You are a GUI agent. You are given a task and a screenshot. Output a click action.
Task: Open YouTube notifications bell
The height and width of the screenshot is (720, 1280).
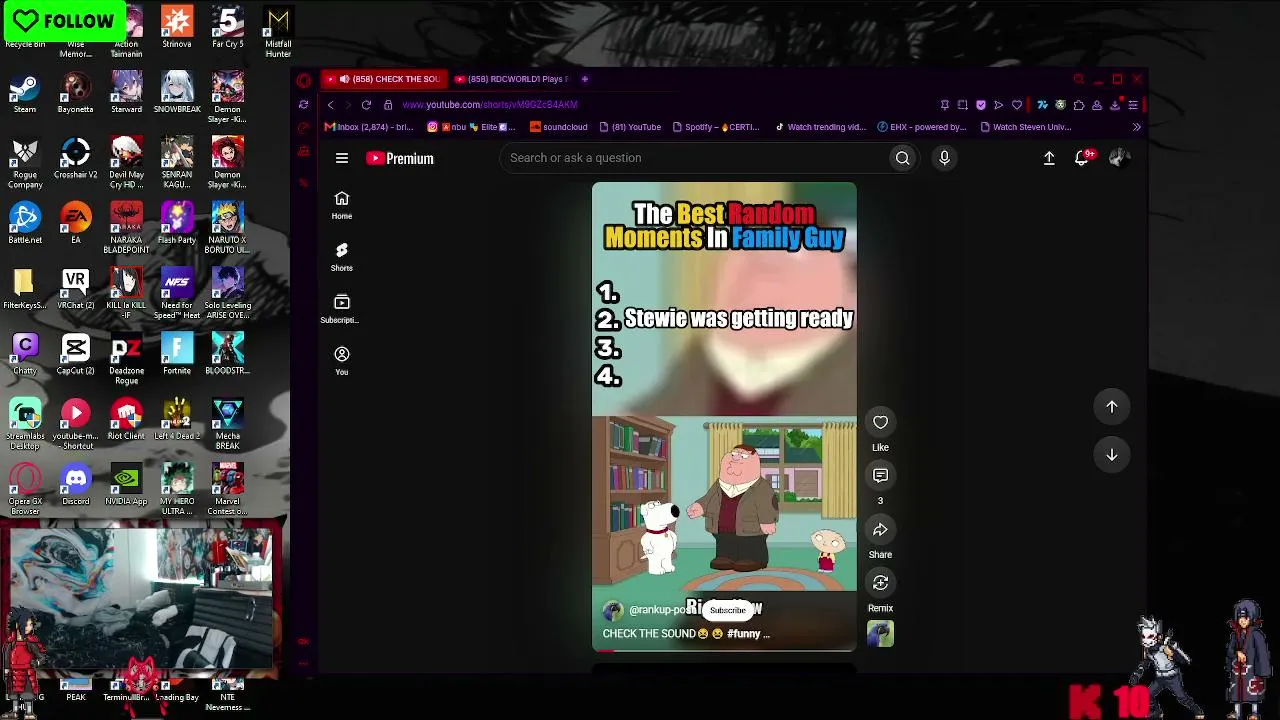coord(1081,158)
